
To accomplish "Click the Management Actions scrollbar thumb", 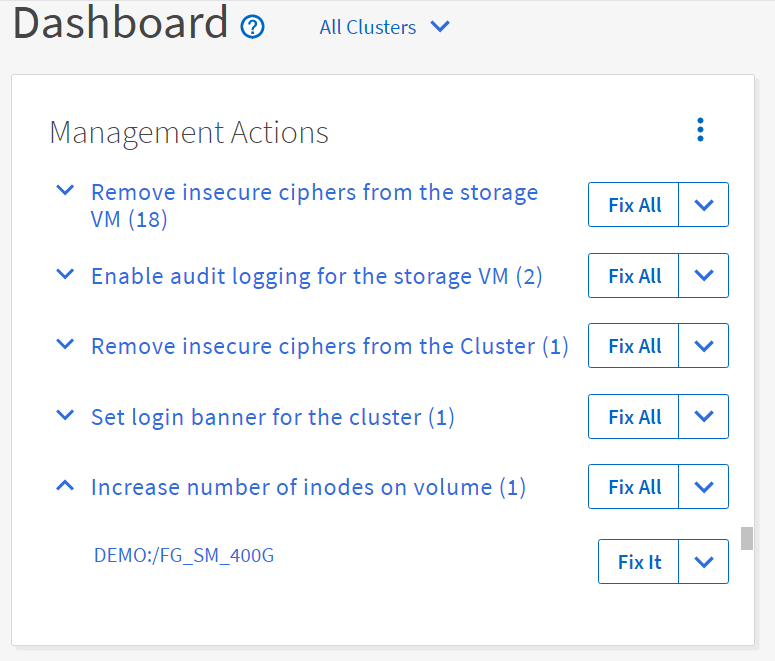I will tap(746, 538).
